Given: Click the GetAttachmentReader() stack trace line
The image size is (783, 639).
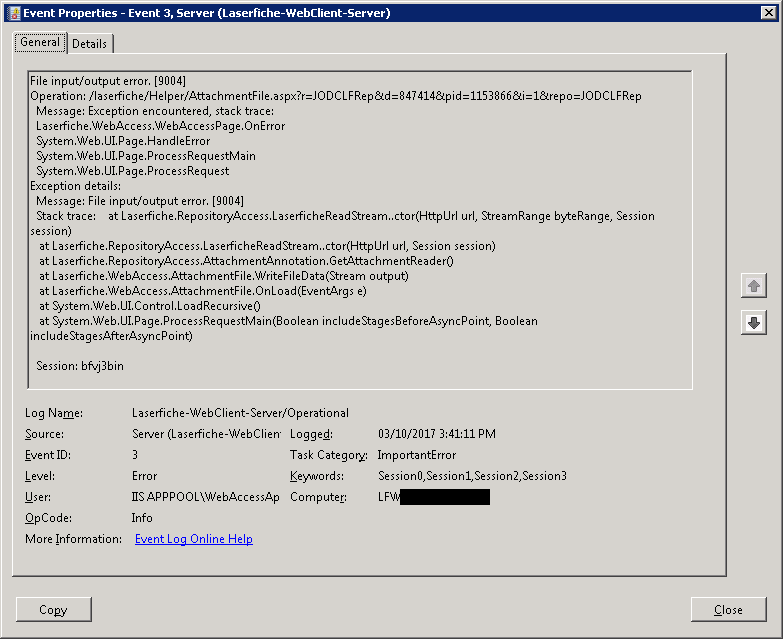Looking at the screenshot, I should tap(246, 261).
